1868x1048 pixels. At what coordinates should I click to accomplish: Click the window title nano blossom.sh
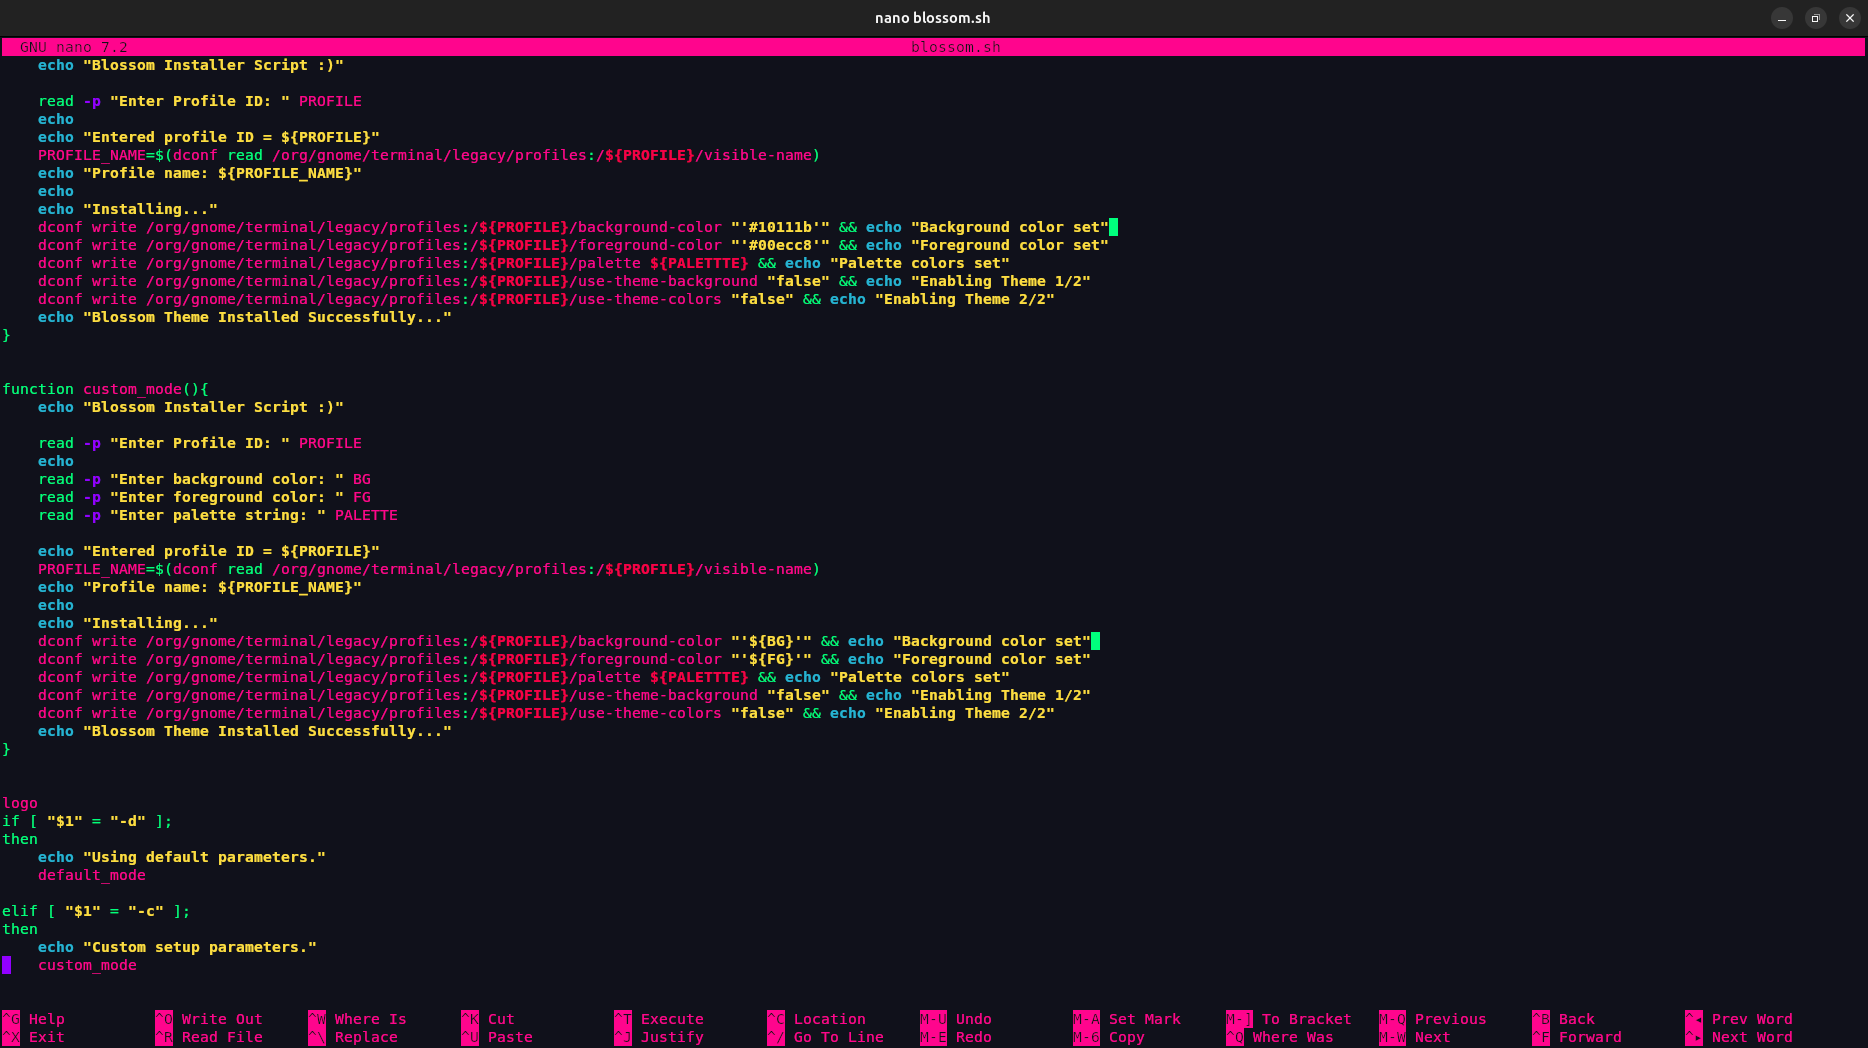[932, 18]
